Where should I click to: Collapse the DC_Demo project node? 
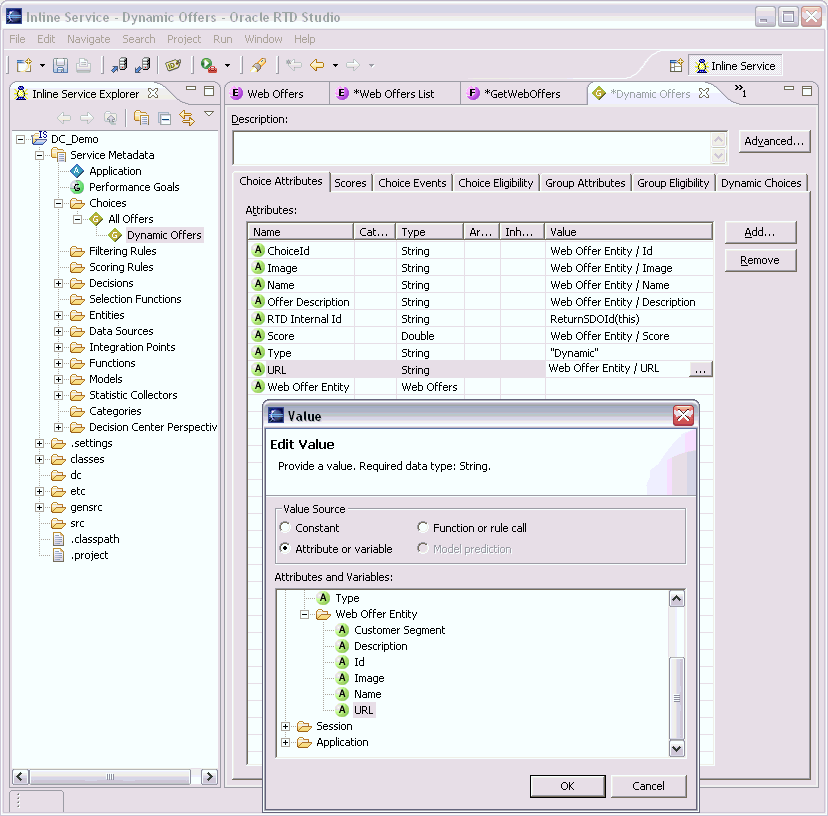pyautogui.click(x=21, y=139)
